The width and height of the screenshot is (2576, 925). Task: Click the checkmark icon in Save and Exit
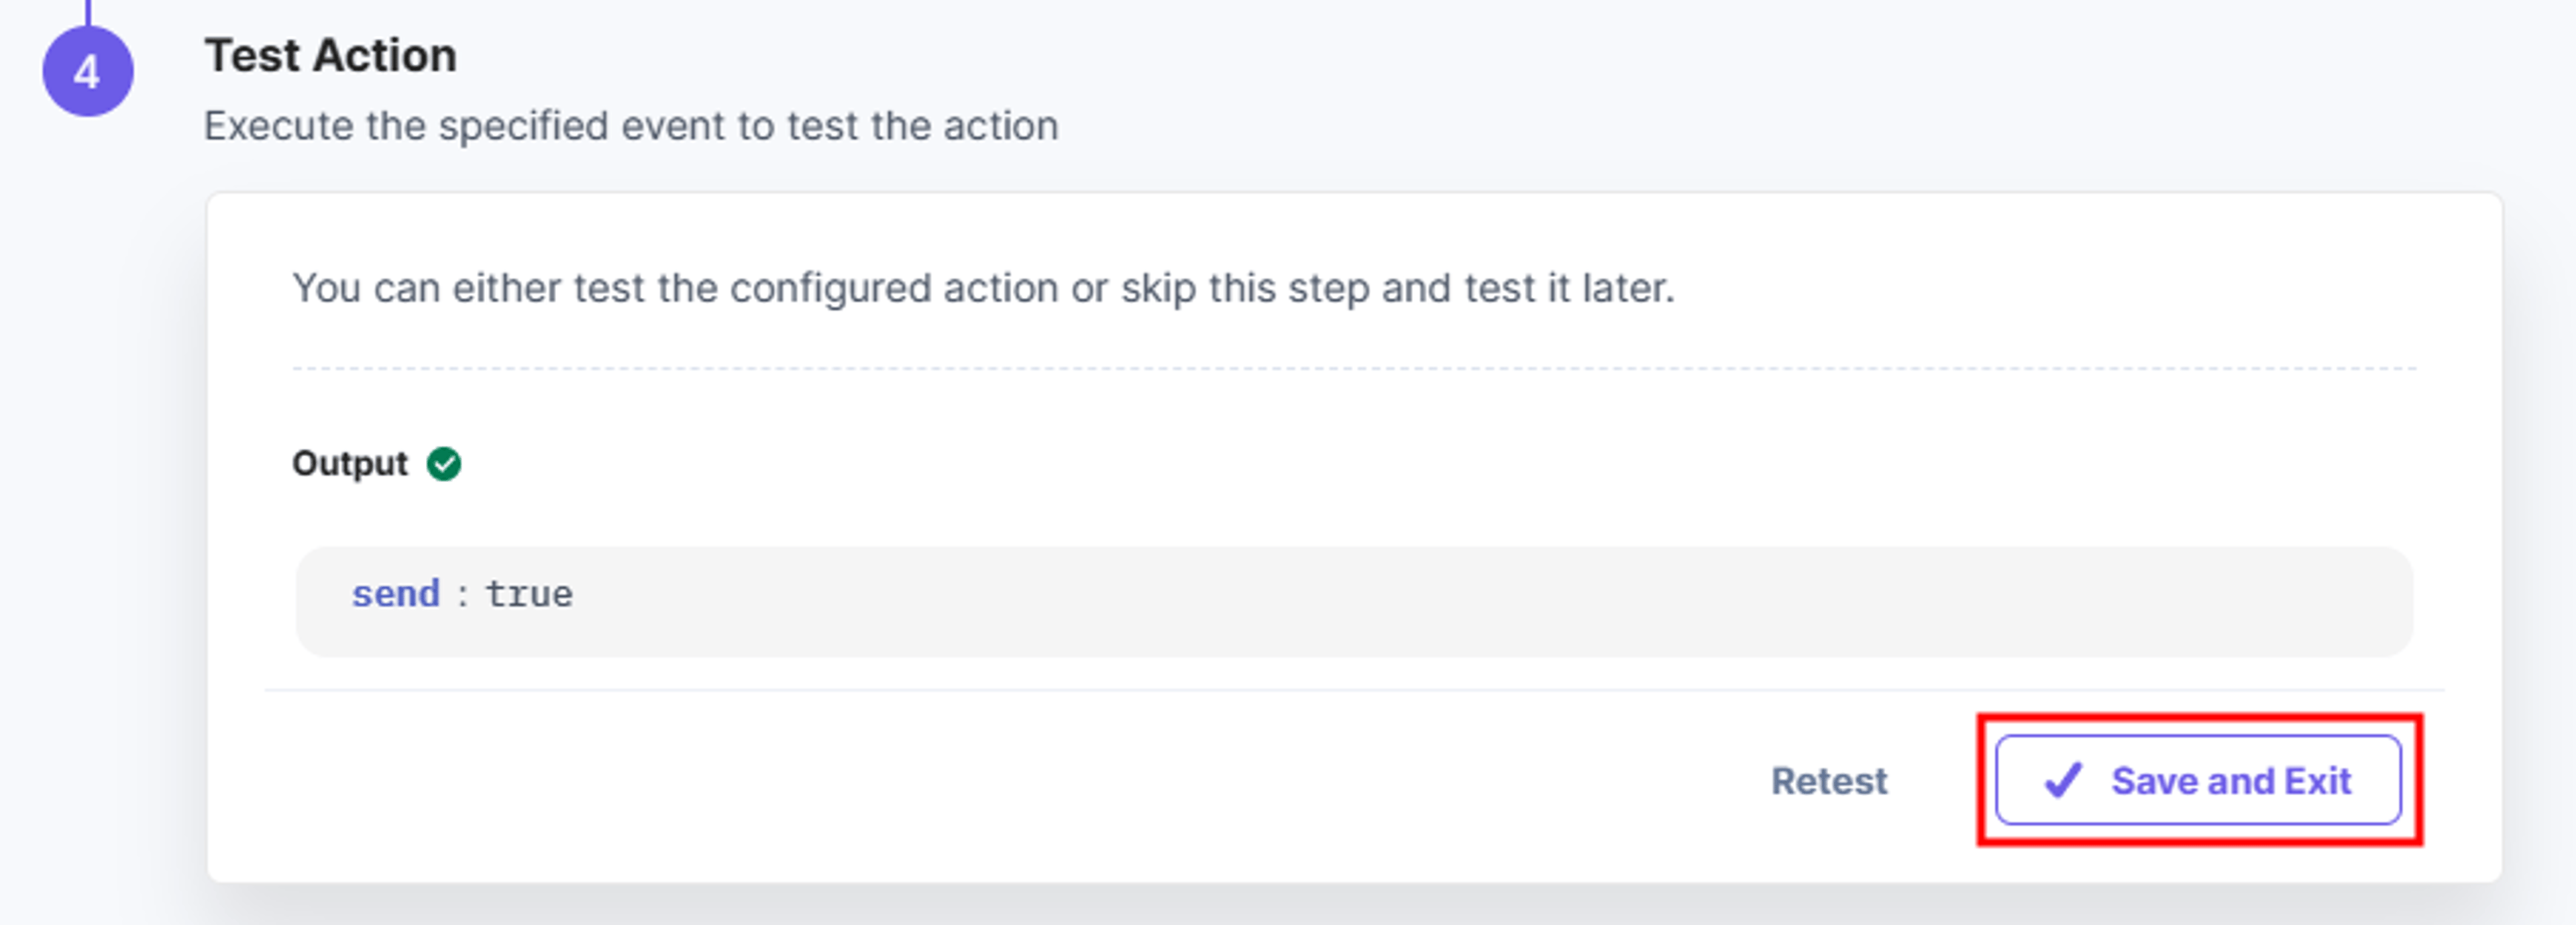(x=2063, y=780)
